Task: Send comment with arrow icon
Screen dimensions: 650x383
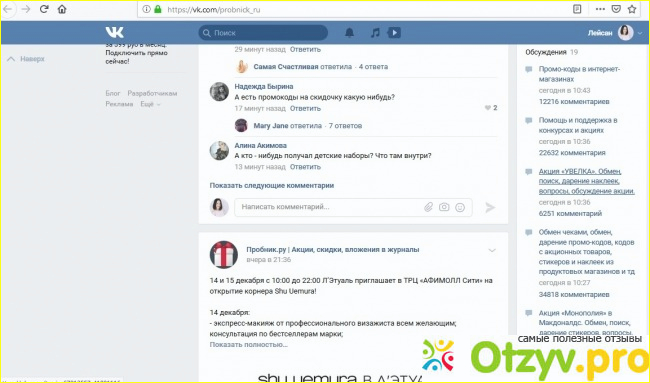Action: pyautogui.click(x=490, y=207)
